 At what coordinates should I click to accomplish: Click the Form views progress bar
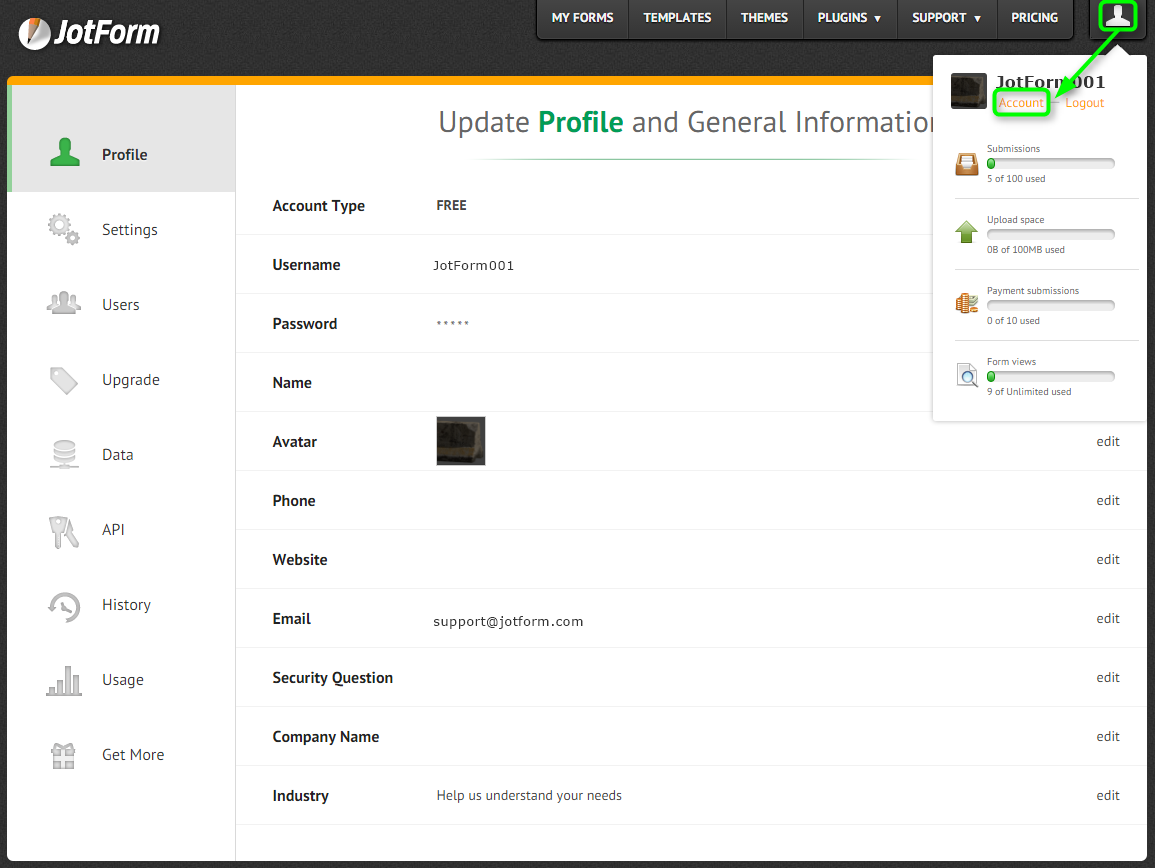tap(1050, 377)
